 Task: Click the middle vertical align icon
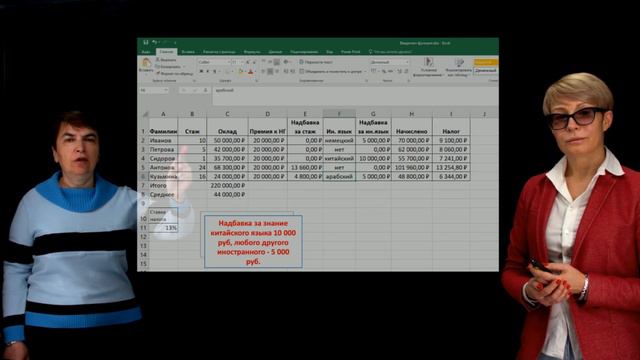(270, 62)
